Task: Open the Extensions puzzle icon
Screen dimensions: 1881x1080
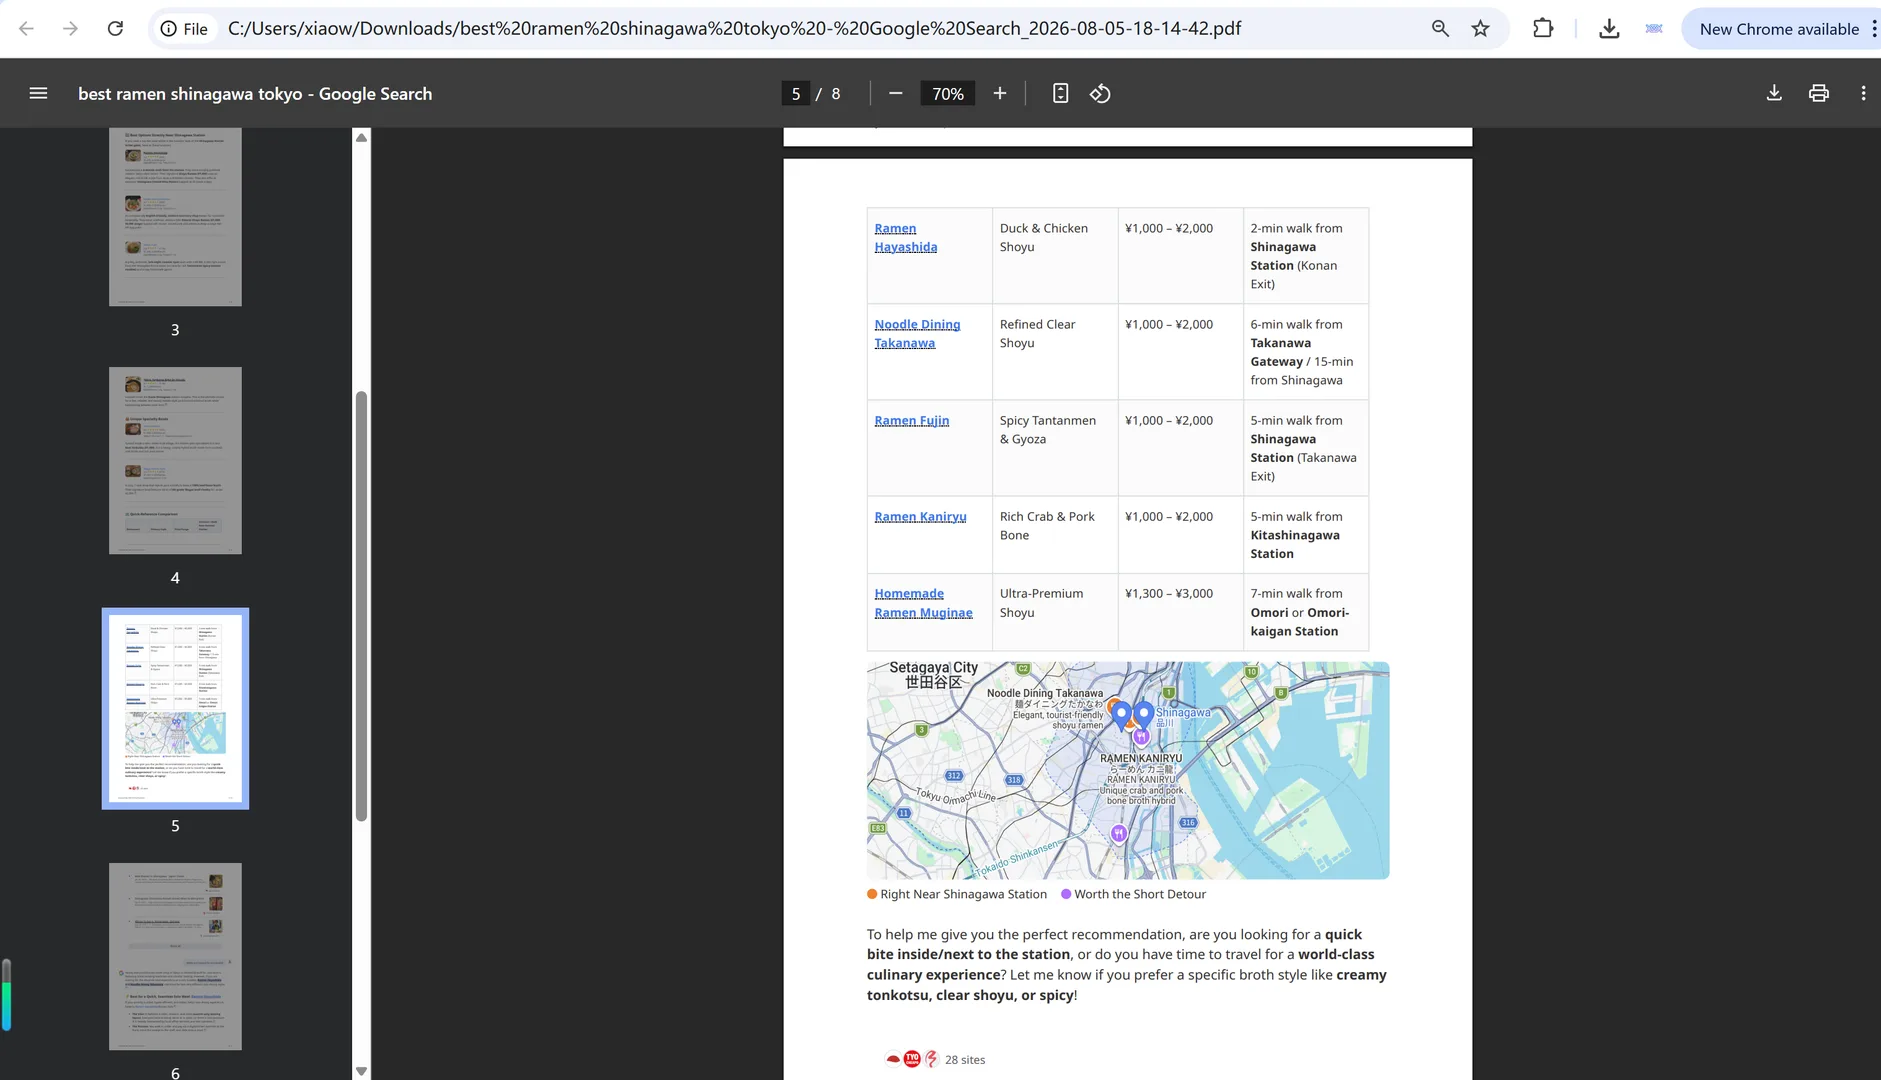Action: (x=1543, y=29)
